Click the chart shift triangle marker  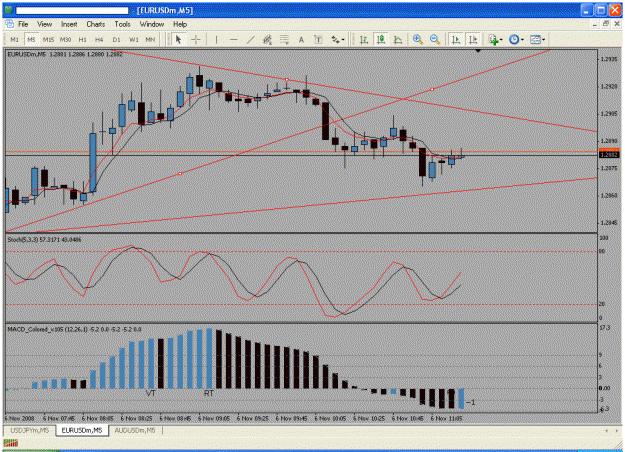478,51
